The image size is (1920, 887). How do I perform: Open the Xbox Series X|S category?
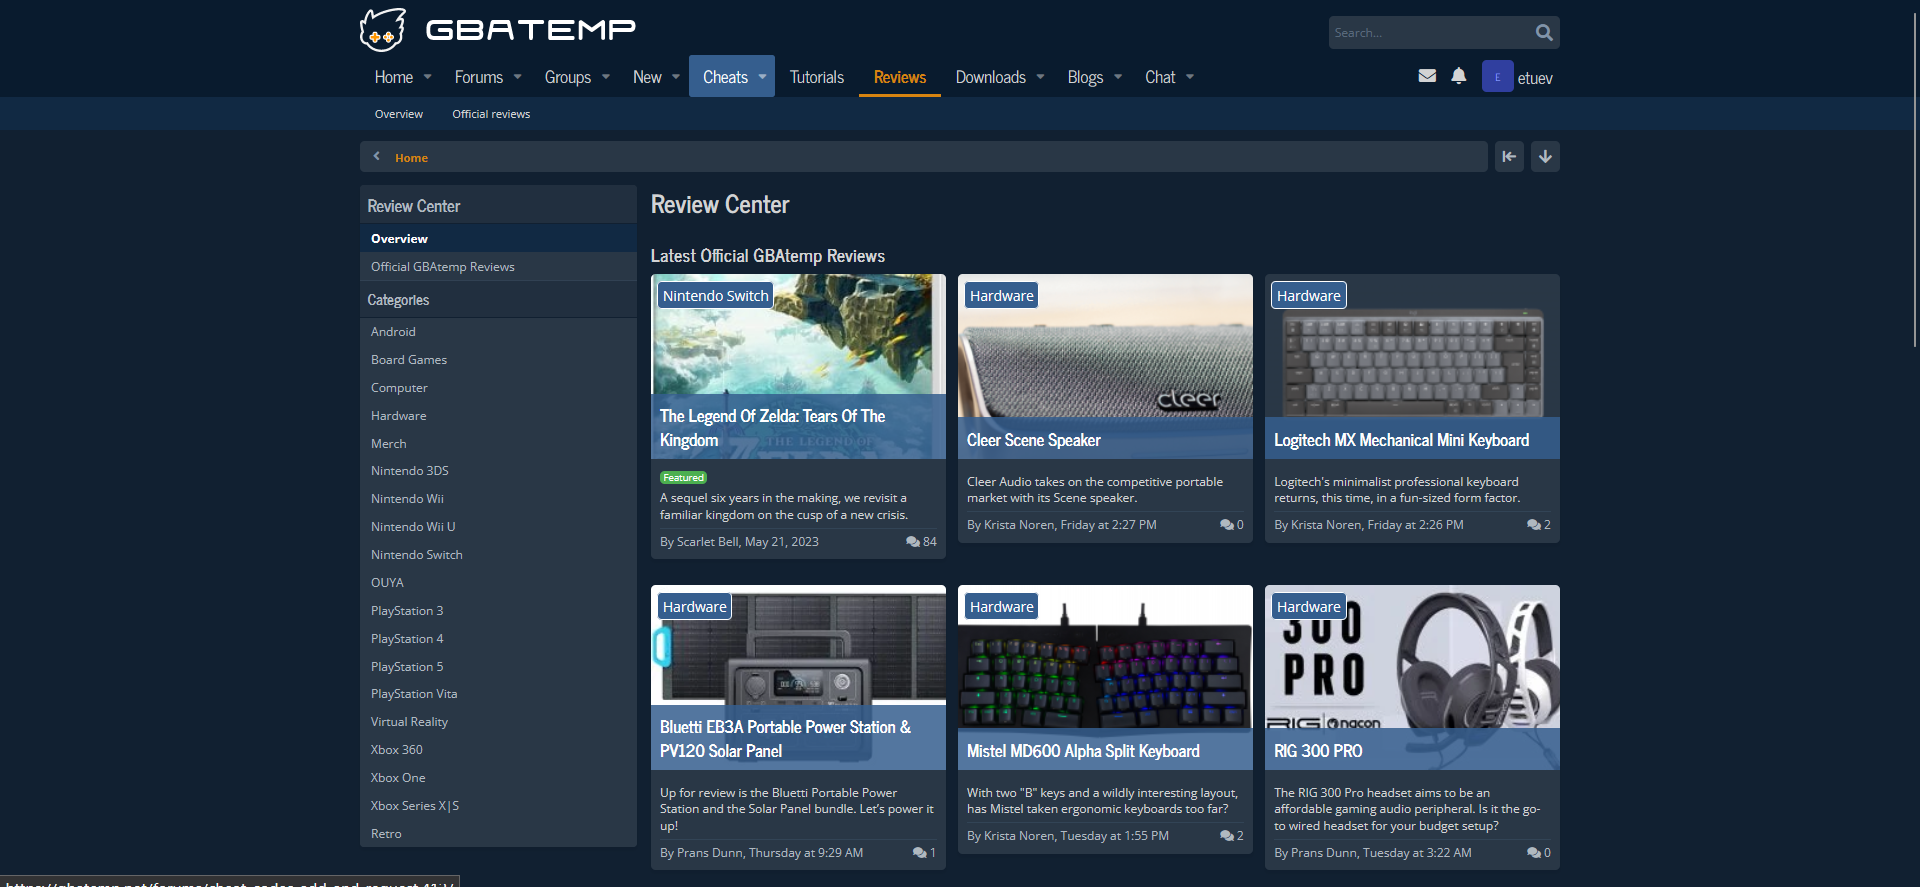[415, 806]
